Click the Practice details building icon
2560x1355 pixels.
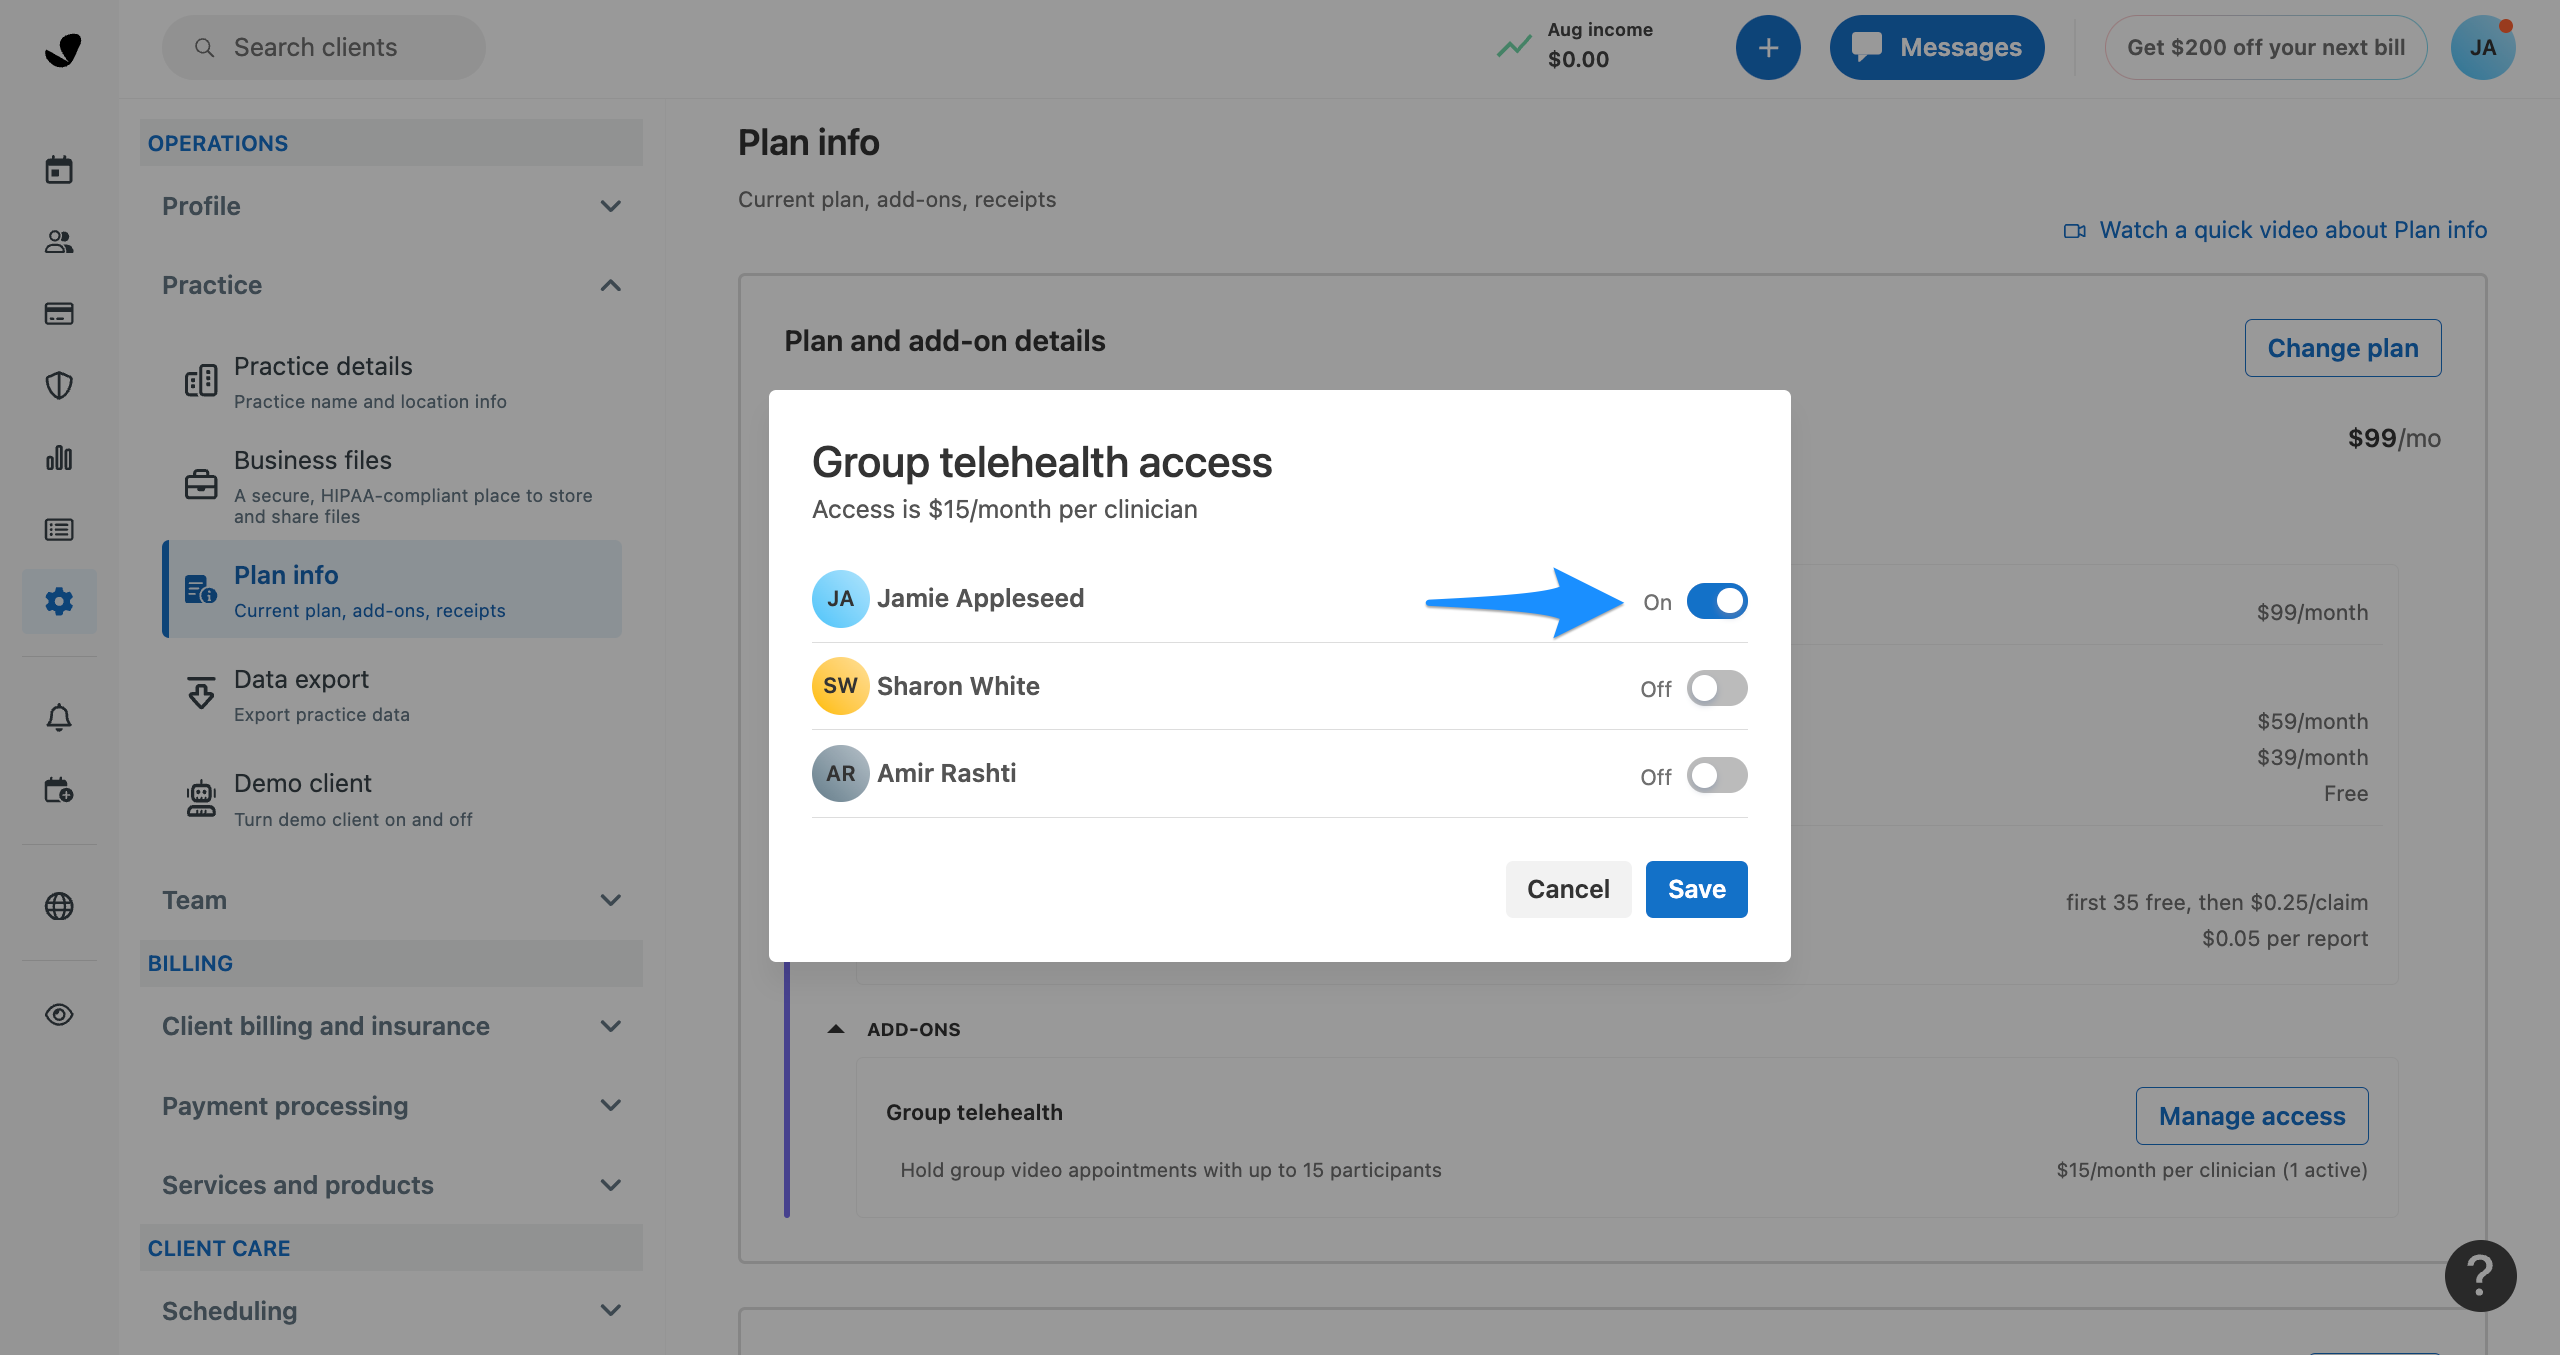(x=201, y=381)
